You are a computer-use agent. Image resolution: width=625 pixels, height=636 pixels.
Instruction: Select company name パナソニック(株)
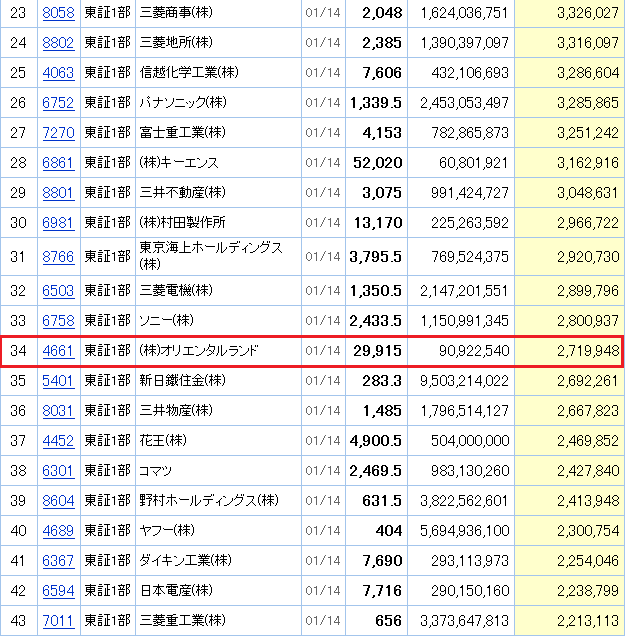point(183,102)
